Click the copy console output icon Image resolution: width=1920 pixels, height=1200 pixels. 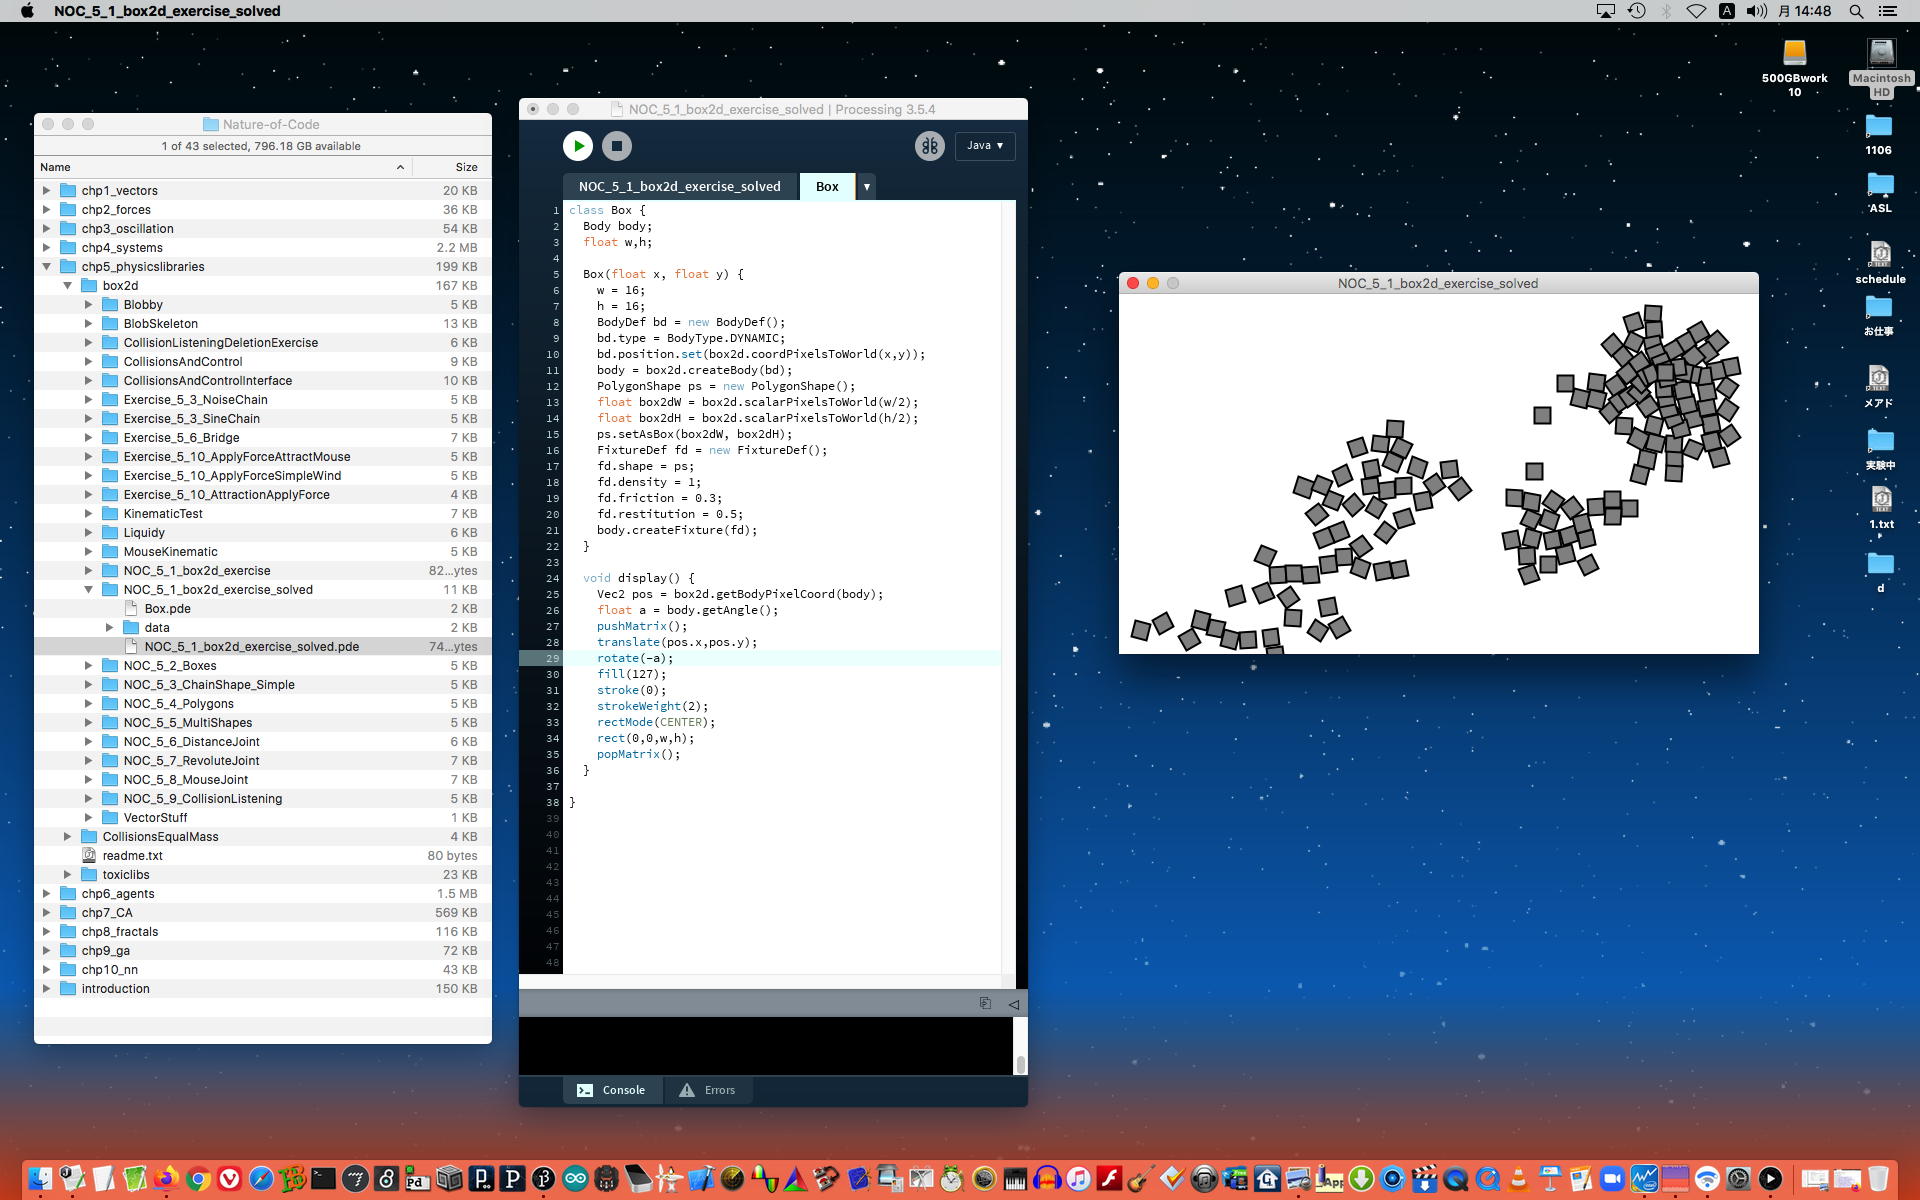click(985, 1003)
